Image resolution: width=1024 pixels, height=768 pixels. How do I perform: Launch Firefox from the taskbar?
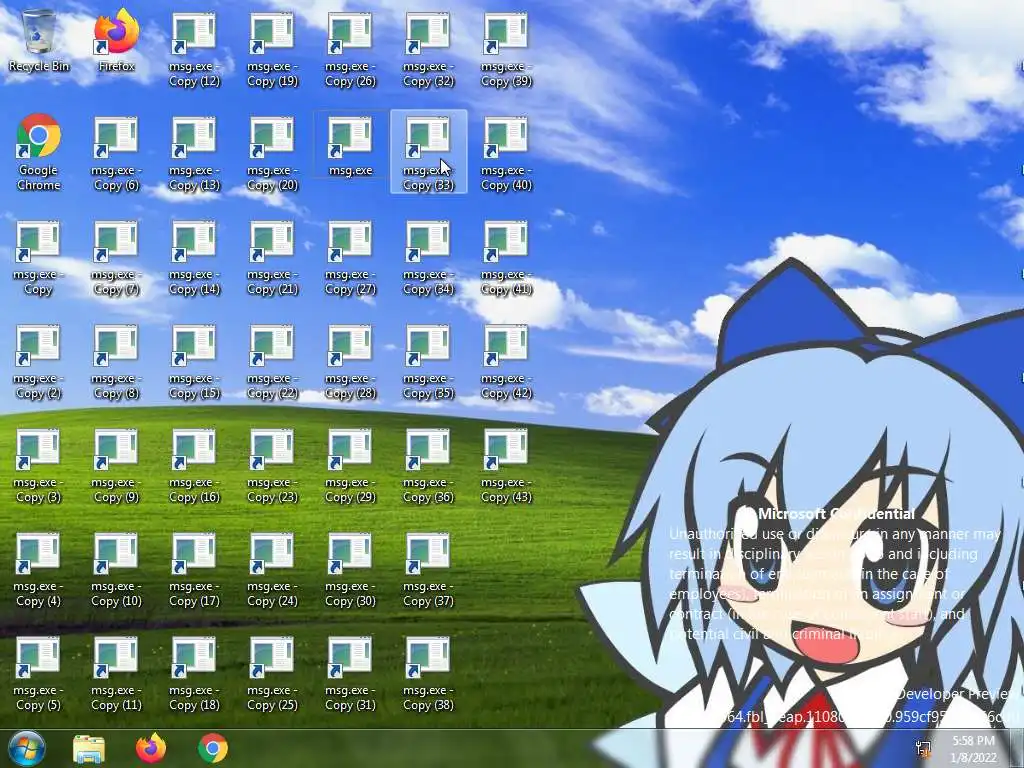coord(151,748)
